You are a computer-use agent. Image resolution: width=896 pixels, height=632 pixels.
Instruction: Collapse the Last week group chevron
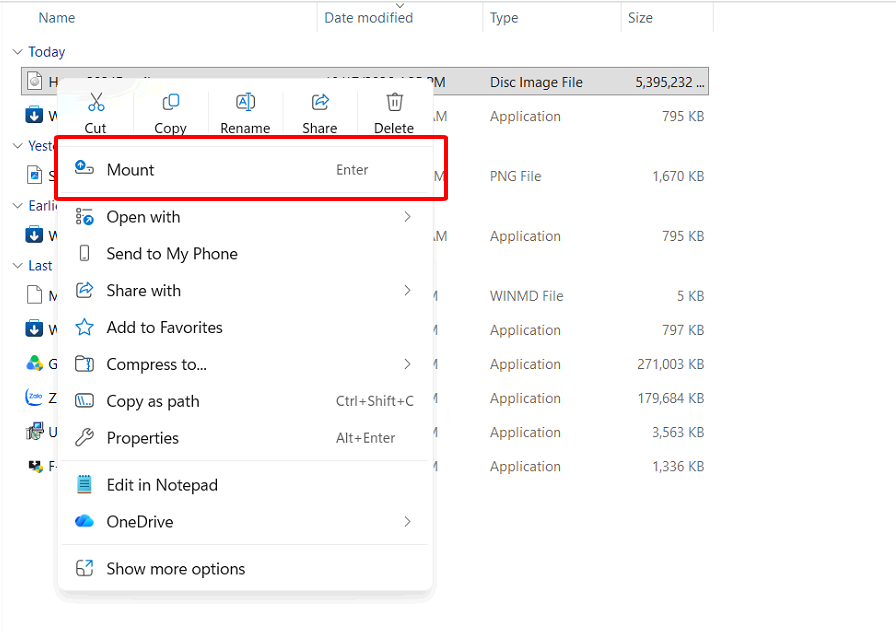click(18, 266)
